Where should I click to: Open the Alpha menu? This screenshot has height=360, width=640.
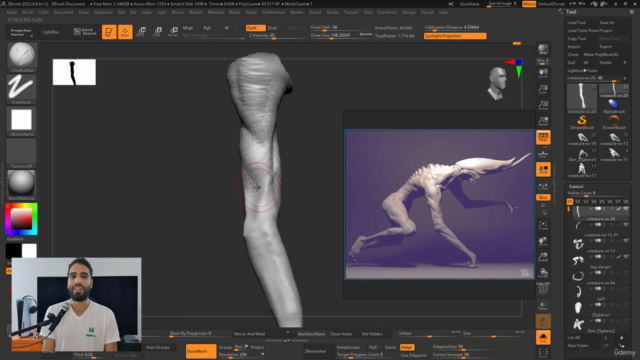11,12
